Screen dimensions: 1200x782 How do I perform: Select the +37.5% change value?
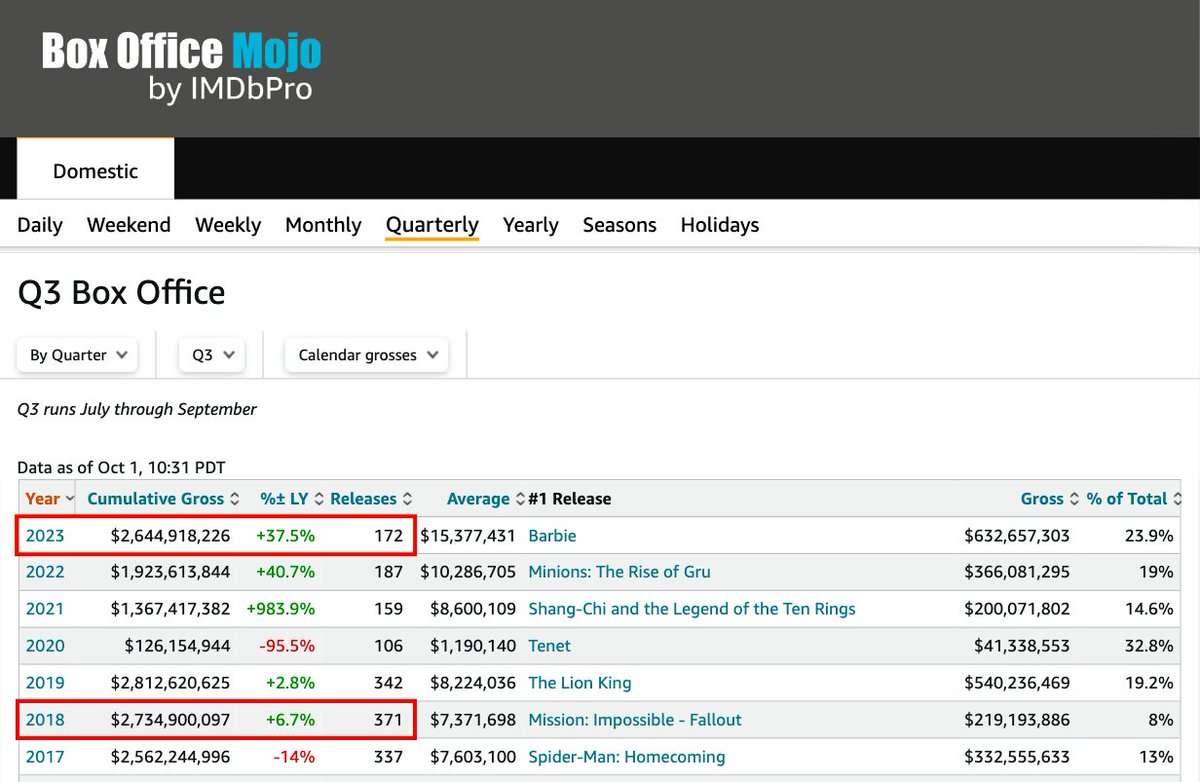point(286,535)
